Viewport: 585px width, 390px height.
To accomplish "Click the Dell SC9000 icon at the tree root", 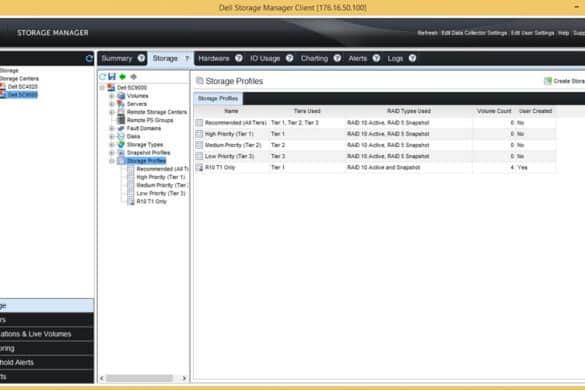I will point(111,88).
